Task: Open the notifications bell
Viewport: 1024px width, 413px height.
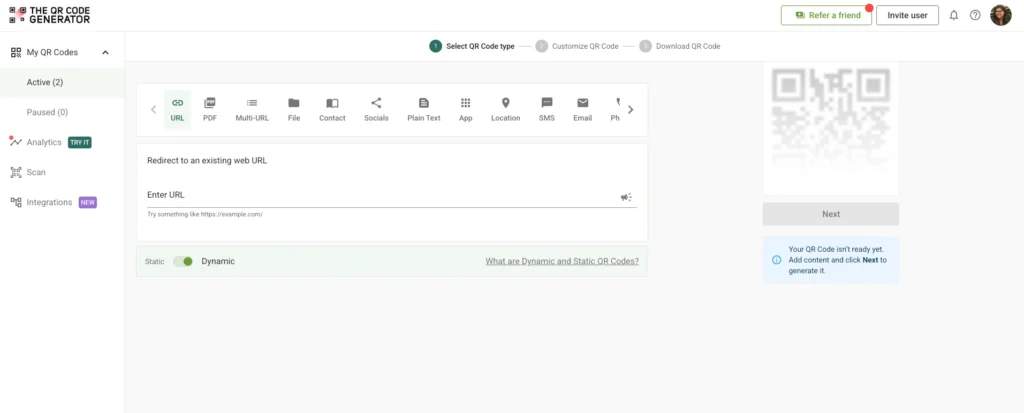Action: 953,15
